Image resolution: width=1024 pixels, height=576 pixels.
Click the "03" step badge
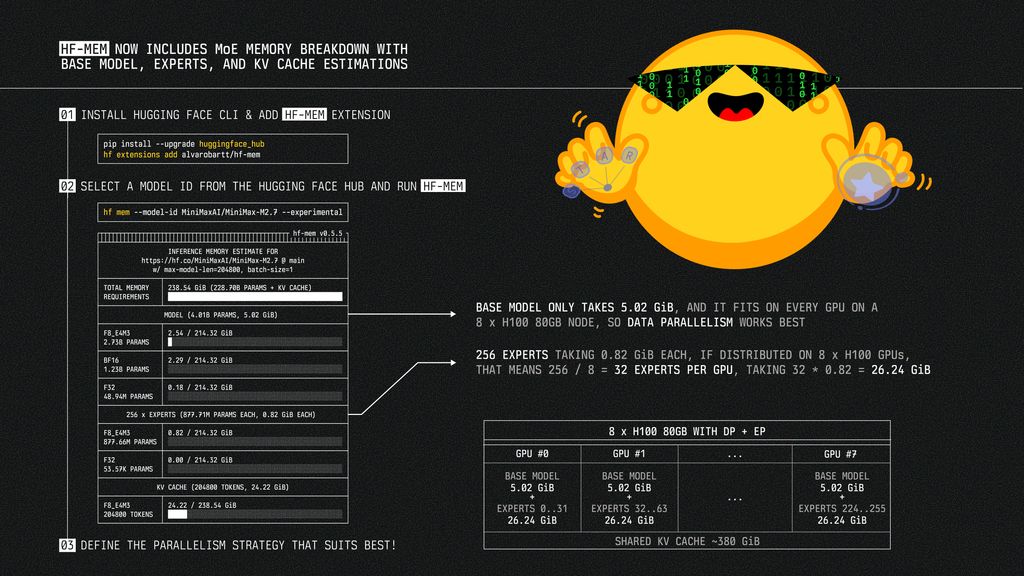click(x=67, y=545)
